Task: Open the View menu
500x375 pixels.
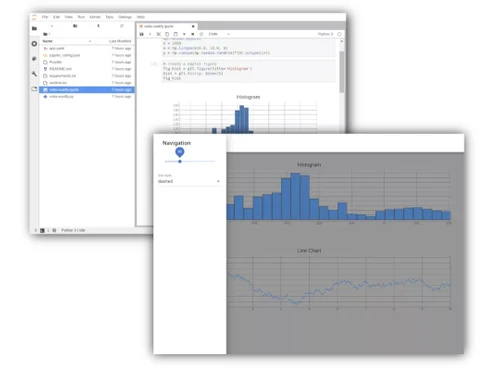Action: 69,17
